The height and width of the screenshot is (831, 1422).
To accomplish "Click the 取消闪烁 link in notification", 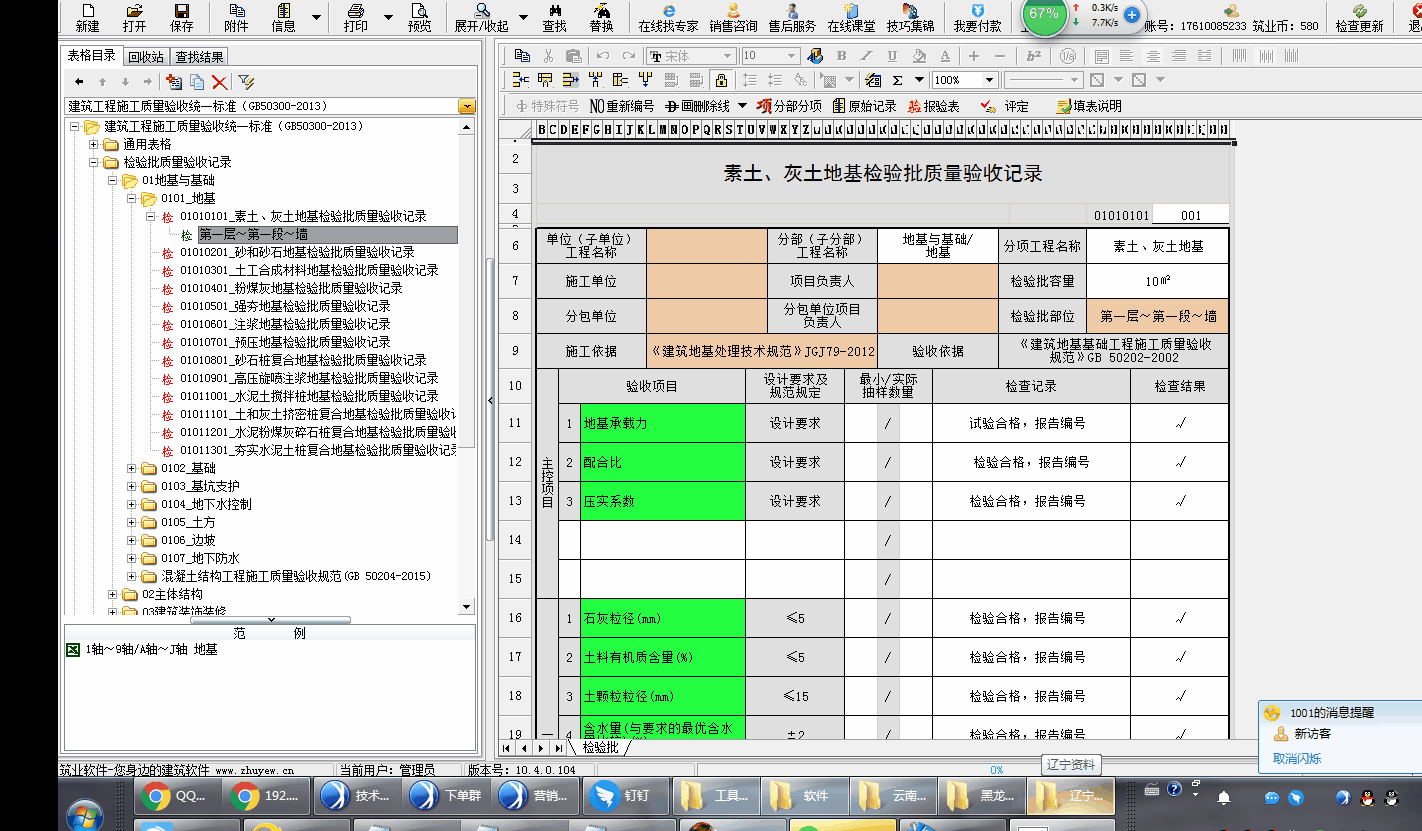I will (1296, 758).
